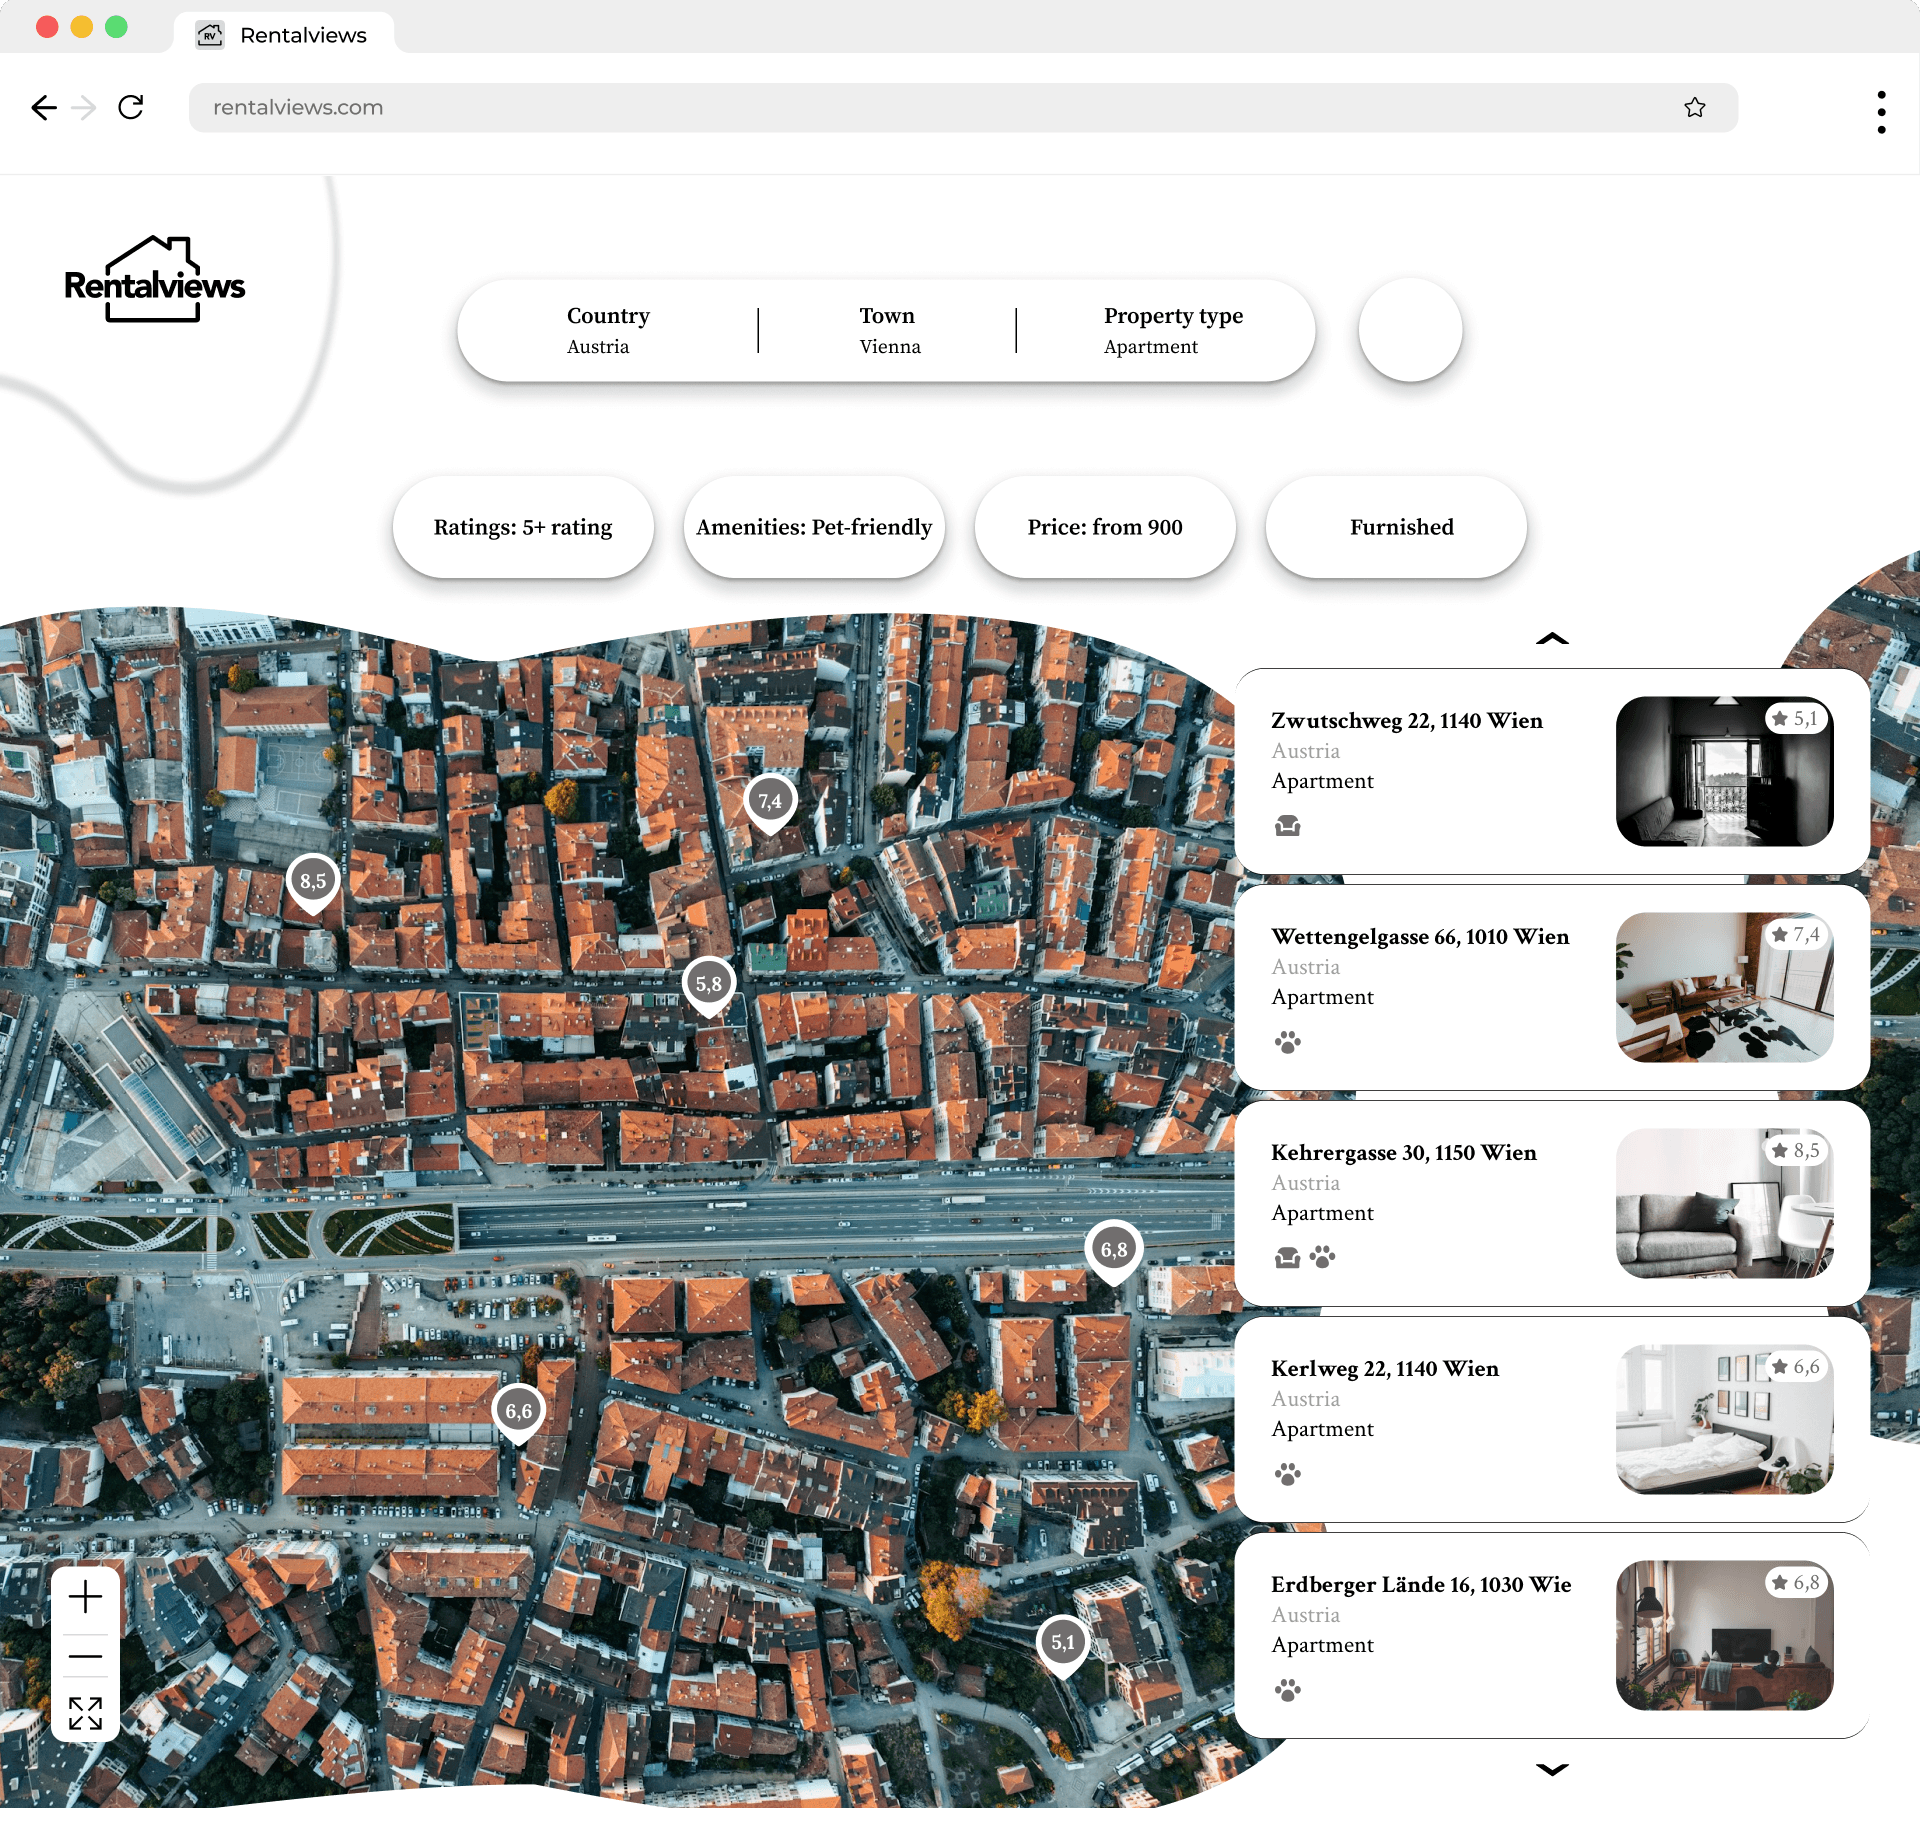Click the 8,5 map pin marker
Viewport: 1920px width, 1843px height.
[x=313, y=880]
